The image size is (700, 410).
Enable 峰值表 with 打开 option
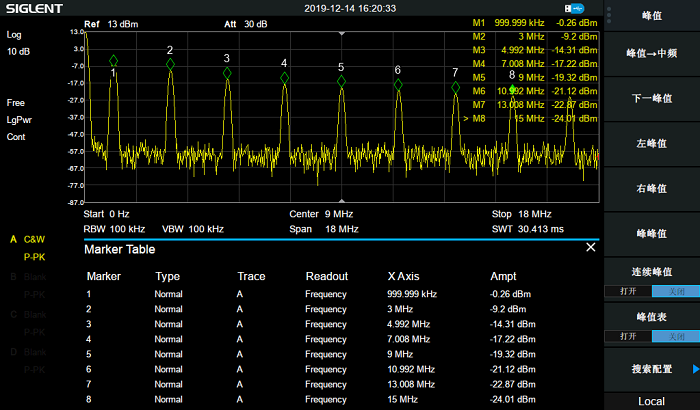coord(628,336)
